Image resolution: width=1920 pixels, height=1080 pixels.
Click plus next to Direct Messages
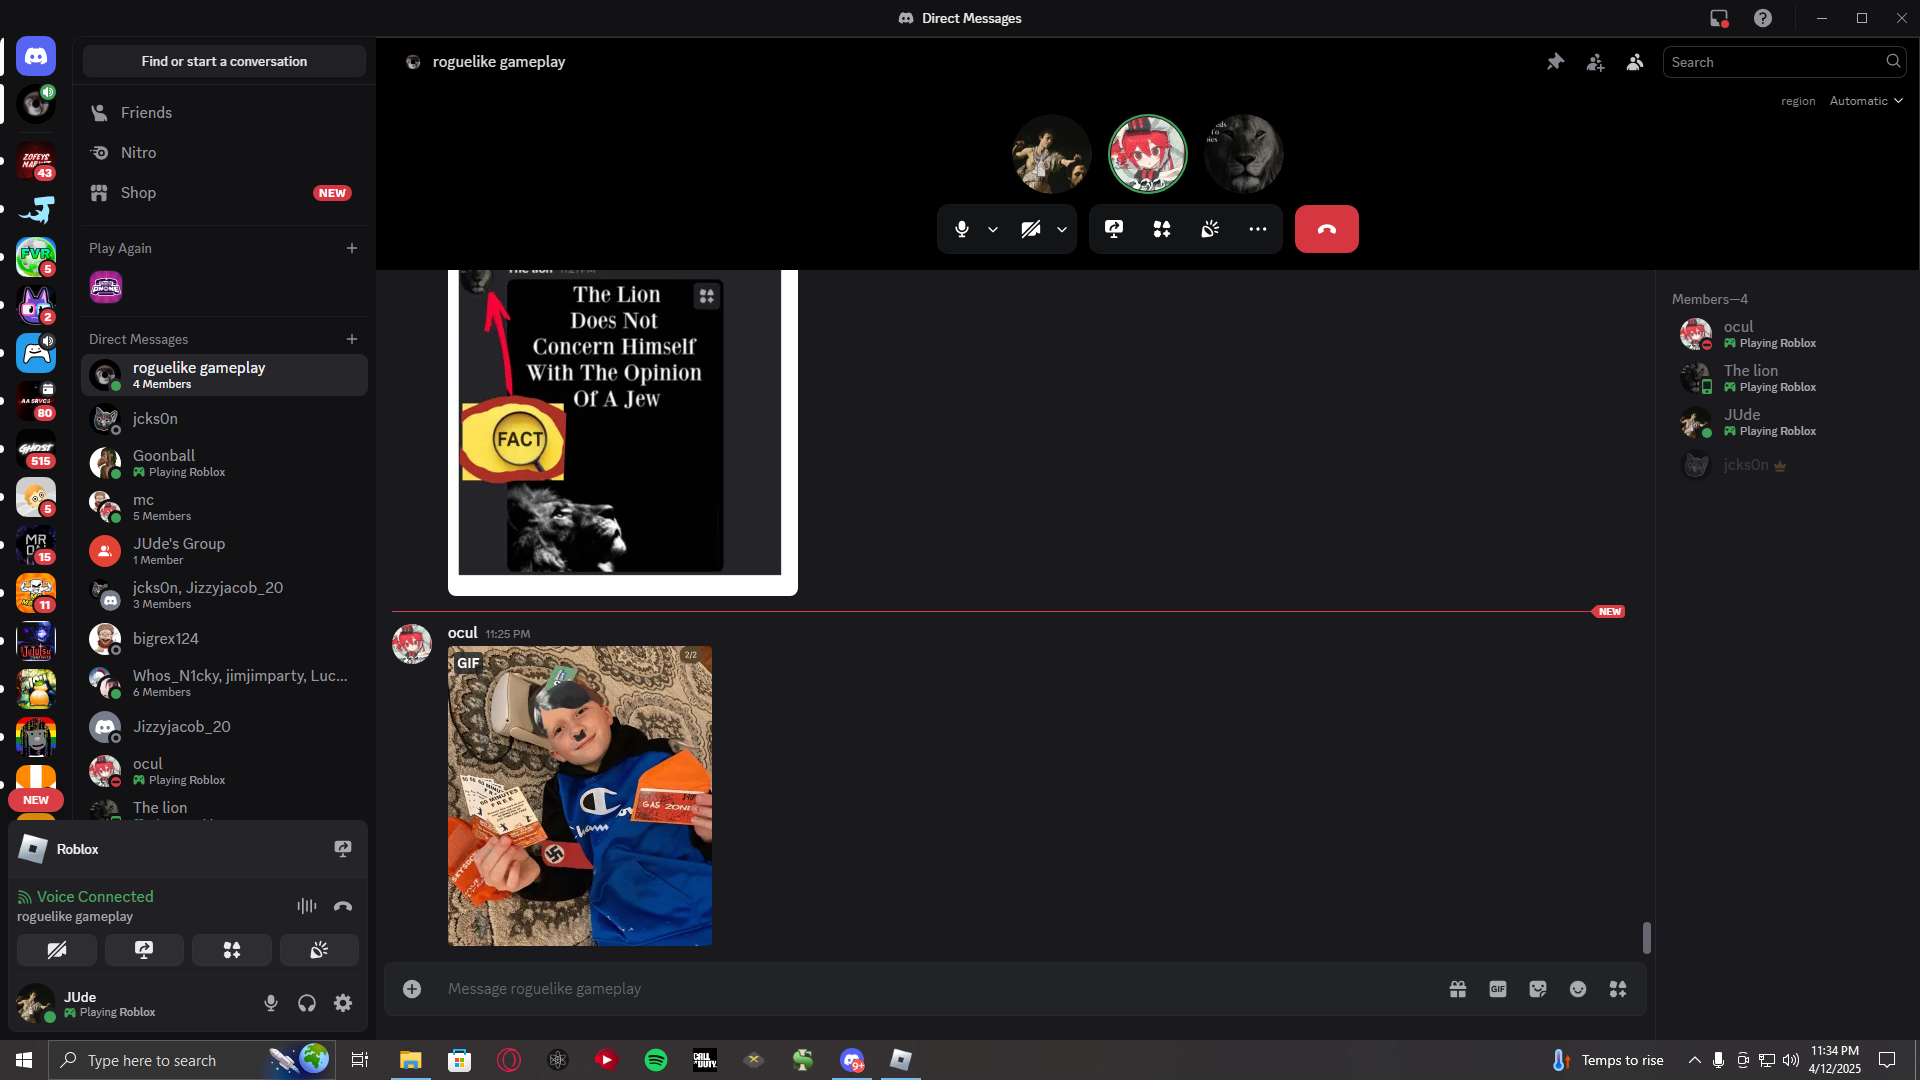[x=352, y=339]
